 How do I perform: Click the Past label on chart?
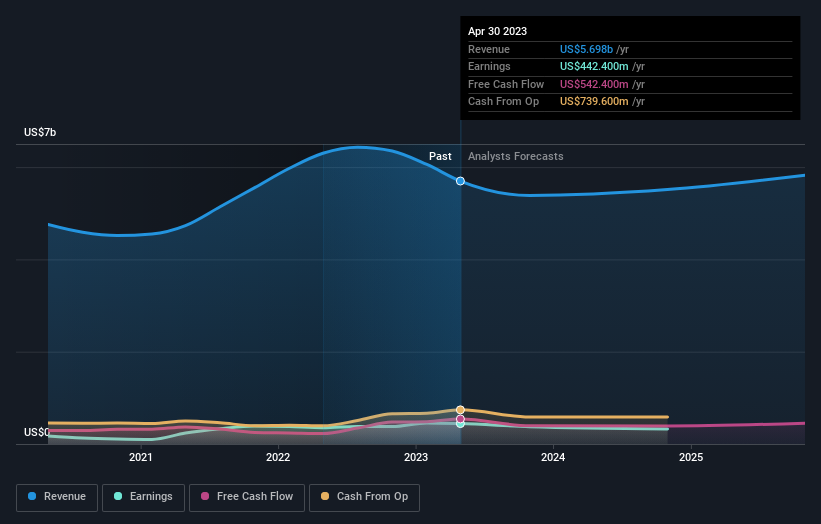coord(440,157)
